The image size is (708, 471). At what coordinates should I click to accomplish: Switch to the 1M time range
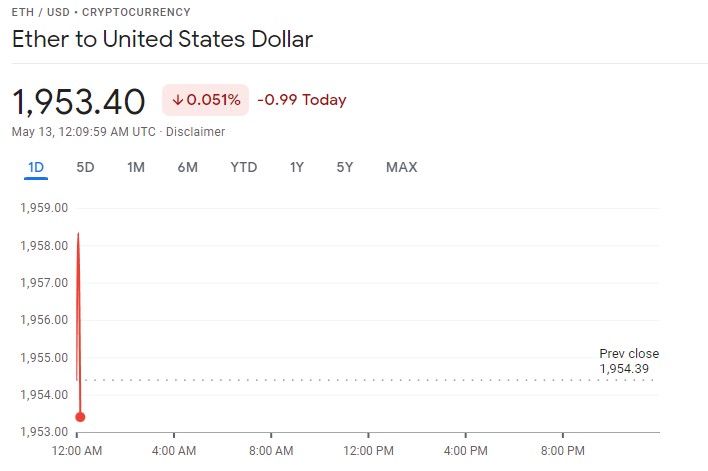click(136, 167)
